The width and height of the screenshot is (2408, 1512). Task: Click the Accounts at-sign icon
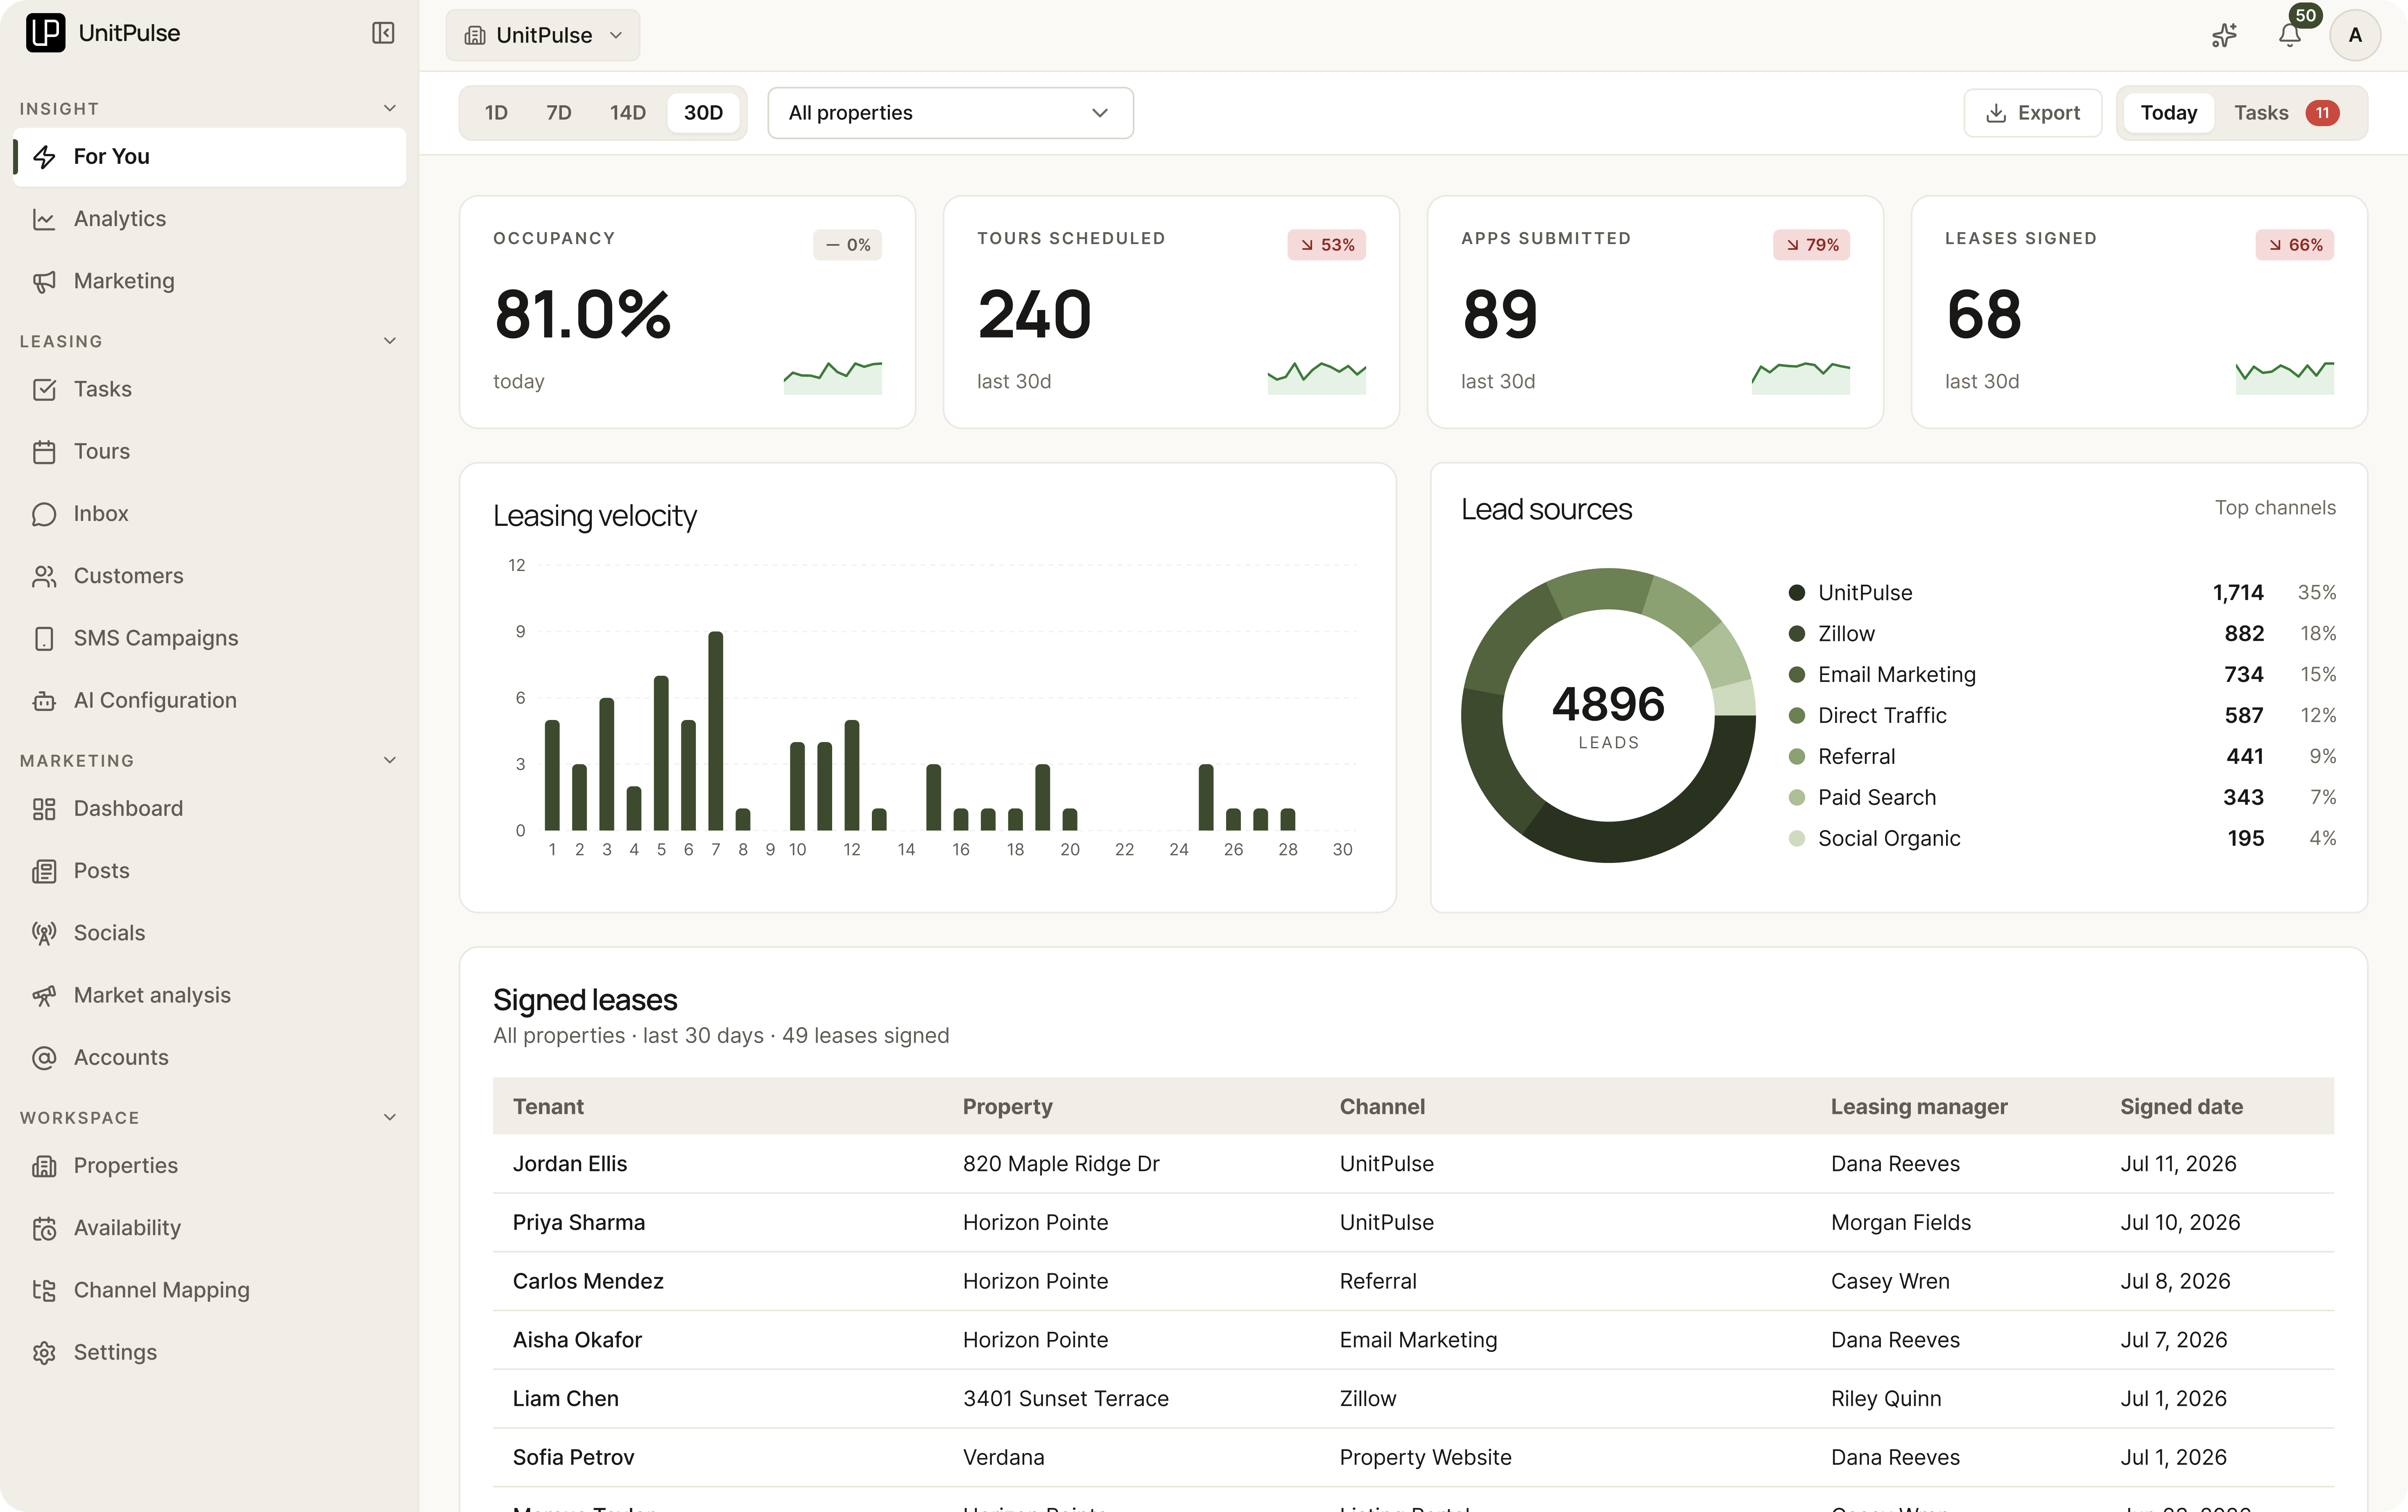tap(44, 1057)
